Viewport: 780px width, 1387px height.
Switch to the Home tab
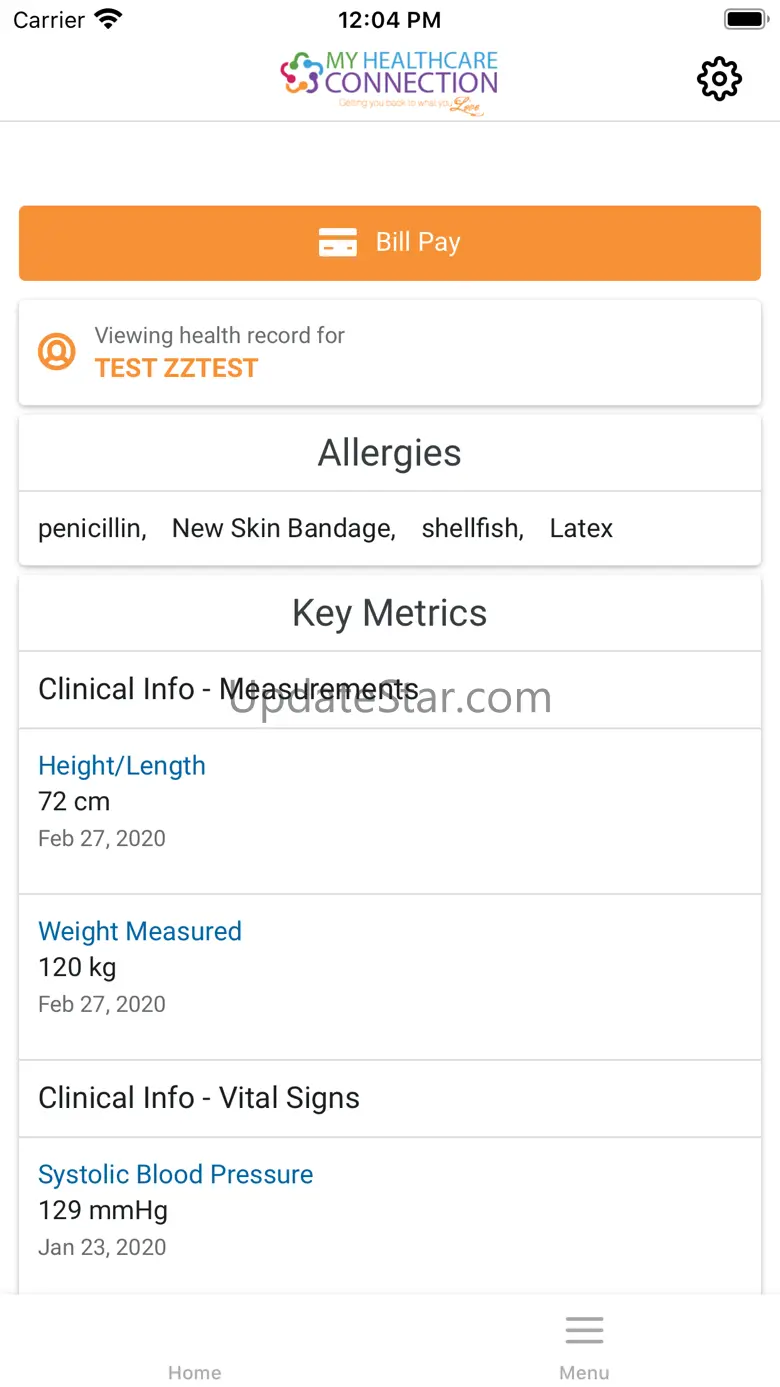click(x=194, y=1372)
